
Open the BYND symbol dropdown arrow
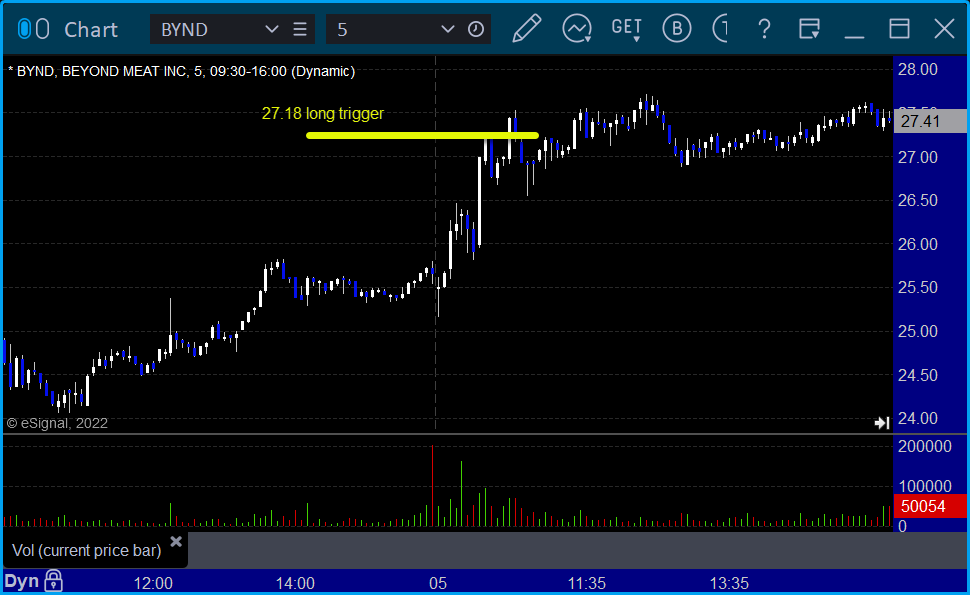pyautogui.click(x=272, y=29)
